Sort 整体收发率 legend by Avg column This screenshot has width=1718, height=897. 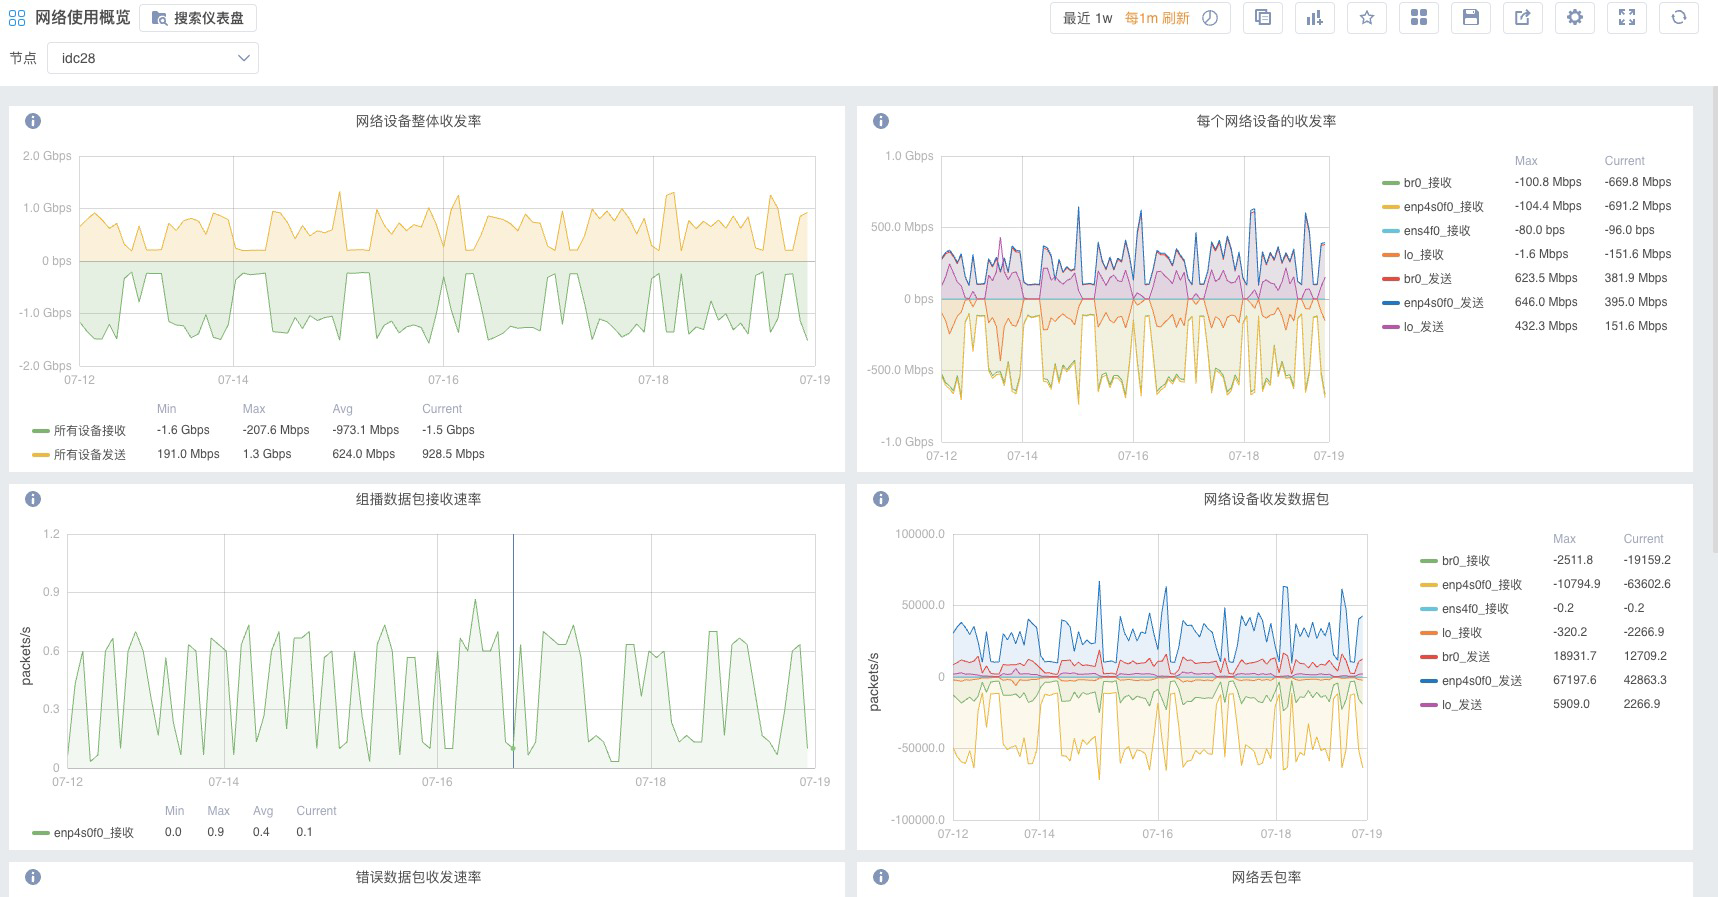(x=343, y=409)
